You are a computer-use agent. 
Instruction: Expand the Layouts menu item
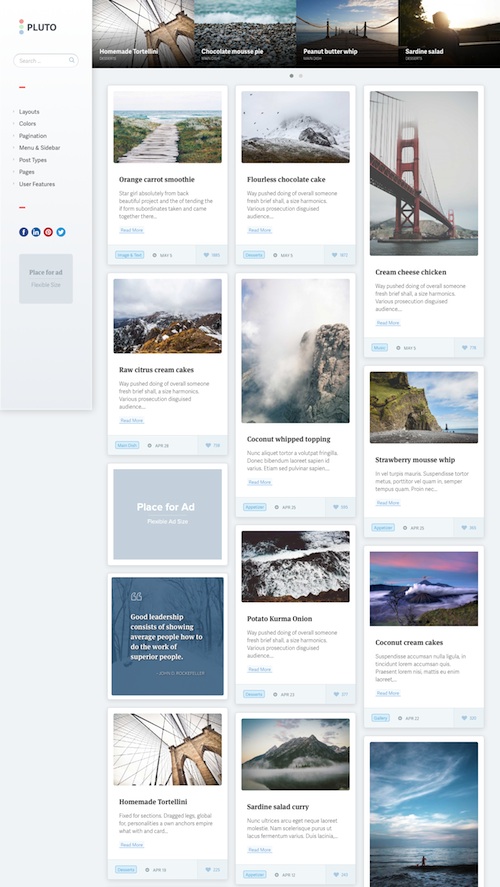[x=29, y=112]
